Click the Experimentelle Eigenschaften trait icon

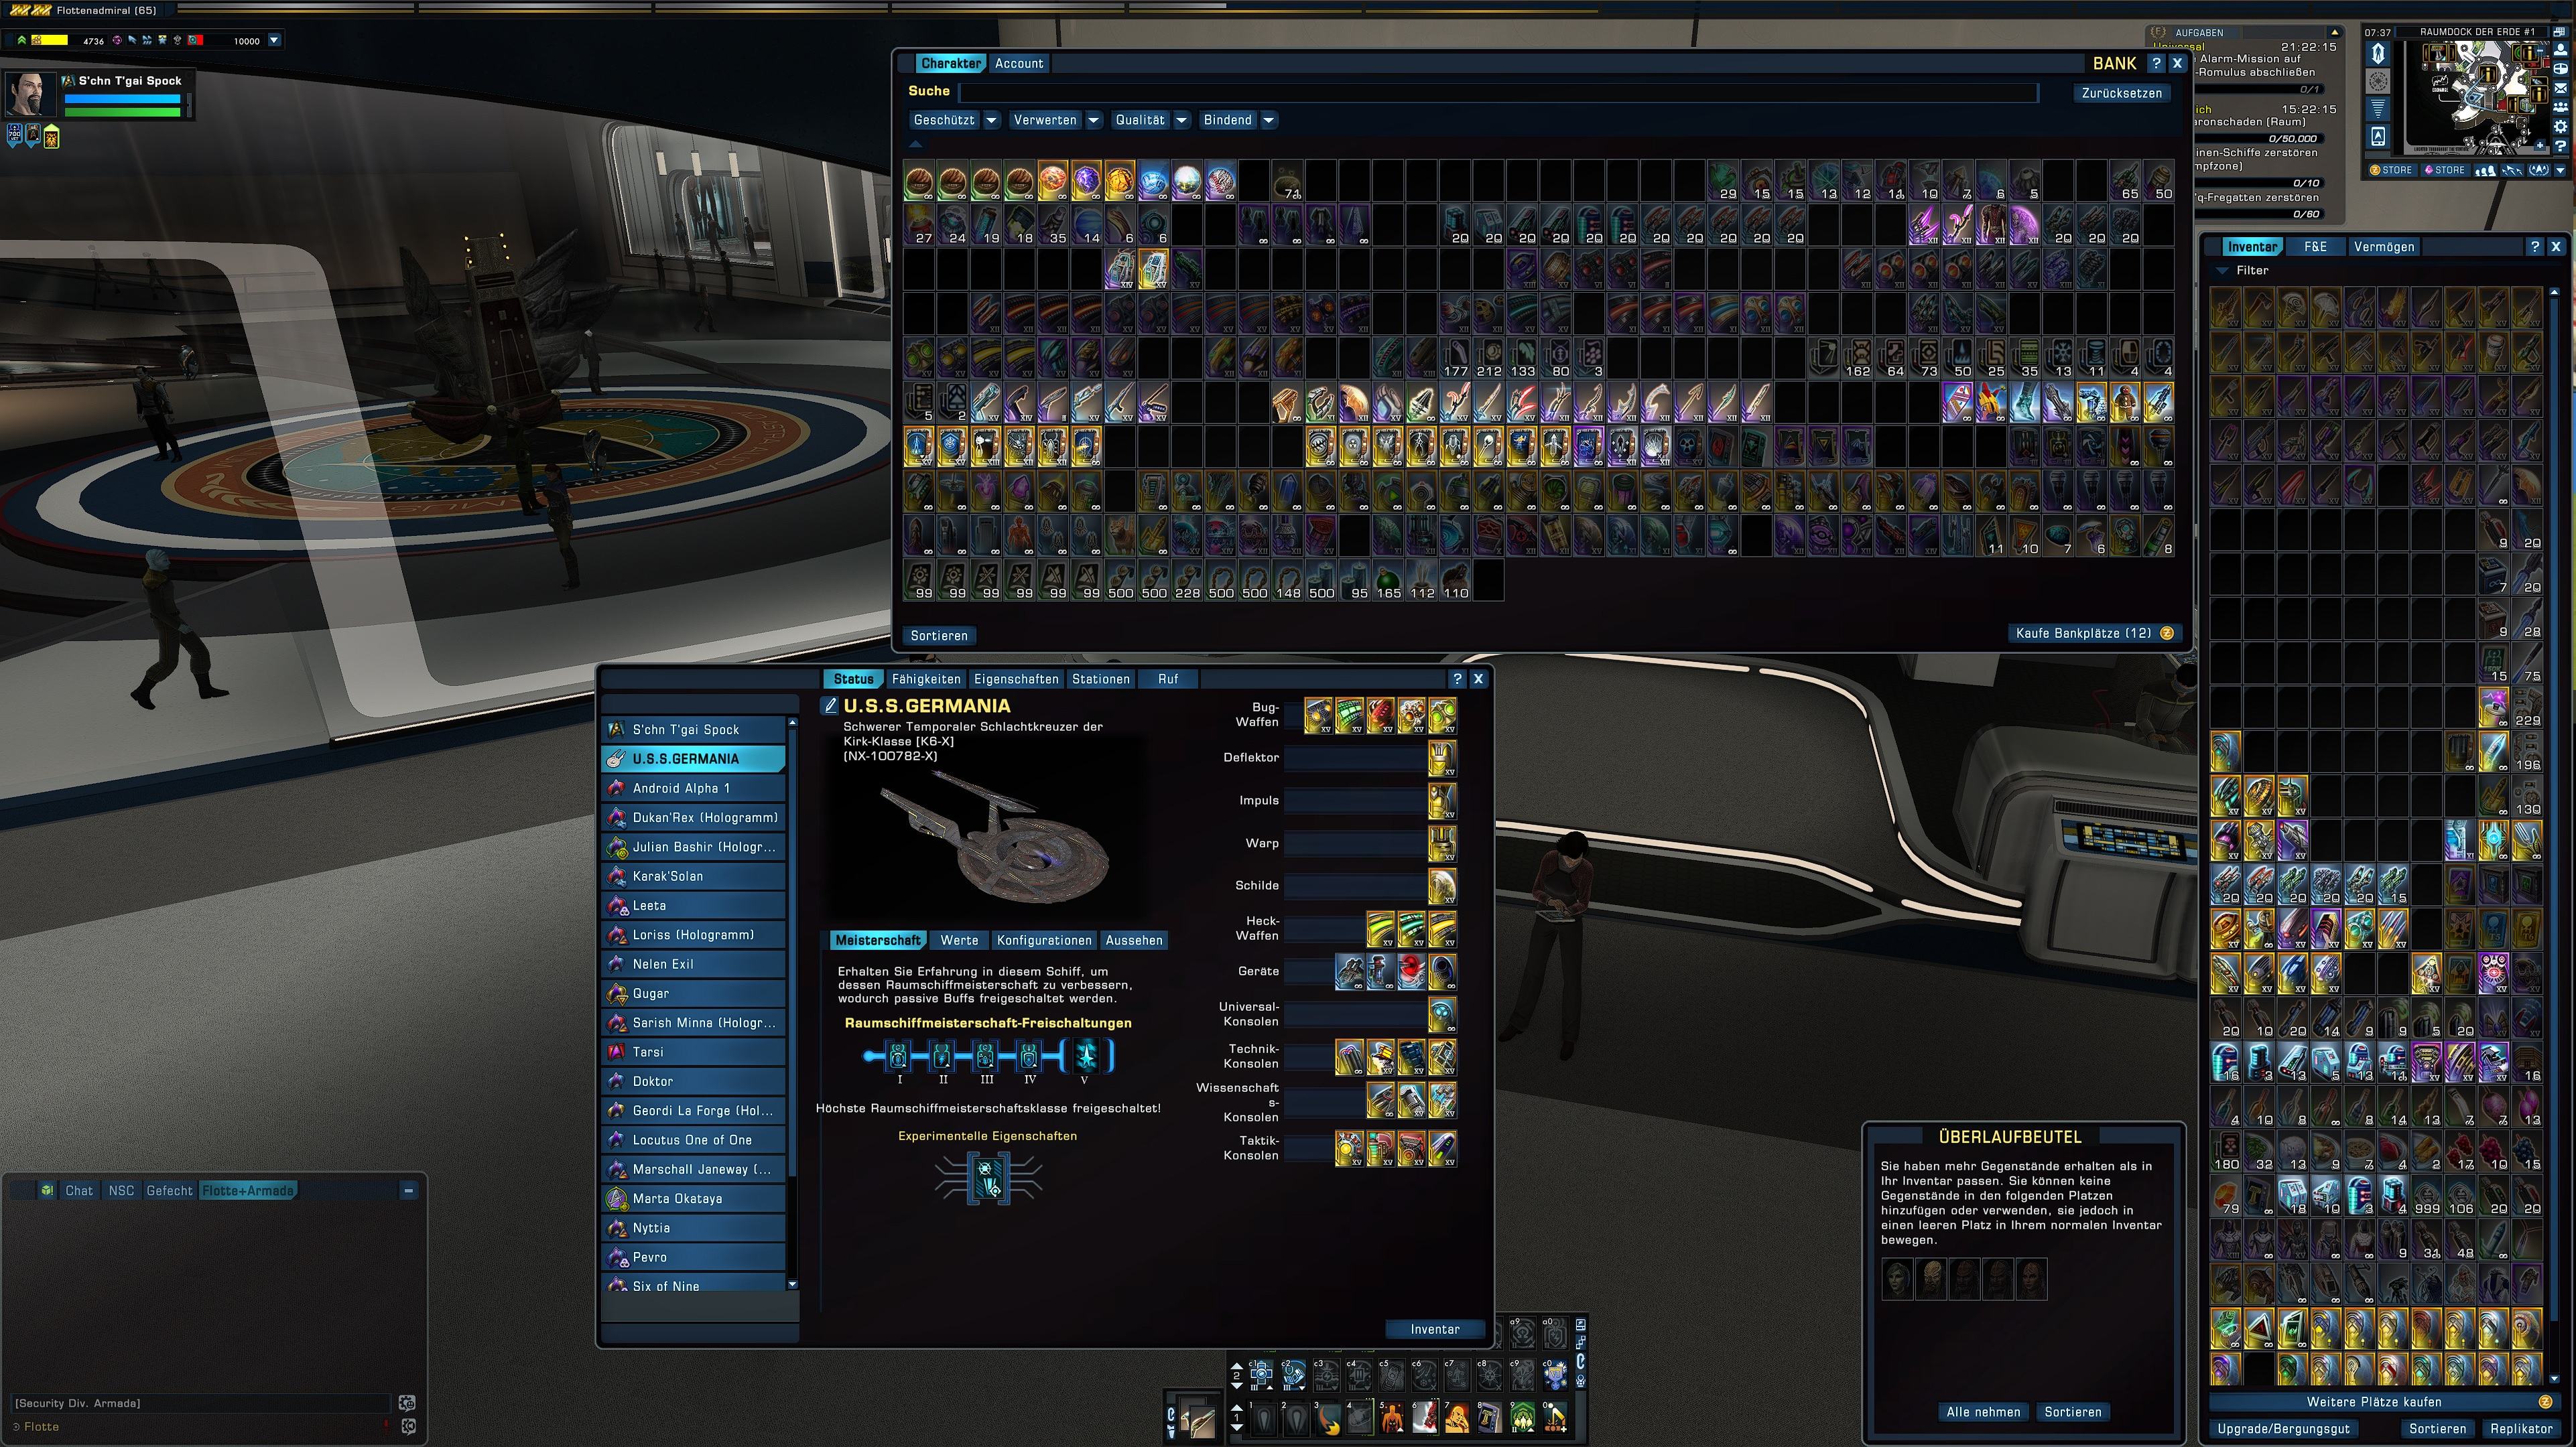click(x=988, y=1177)
